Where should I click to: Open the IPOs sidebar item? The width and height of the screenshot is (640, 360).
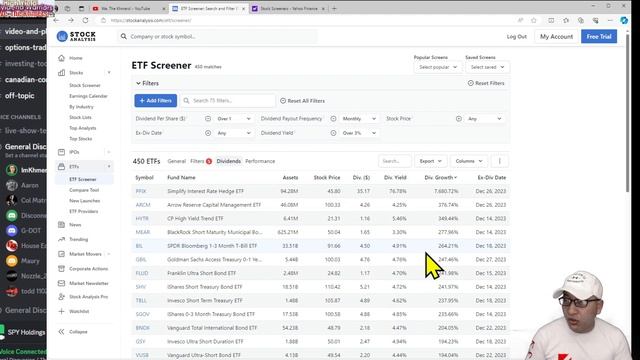pyautogui.click(x=74, y=152)
